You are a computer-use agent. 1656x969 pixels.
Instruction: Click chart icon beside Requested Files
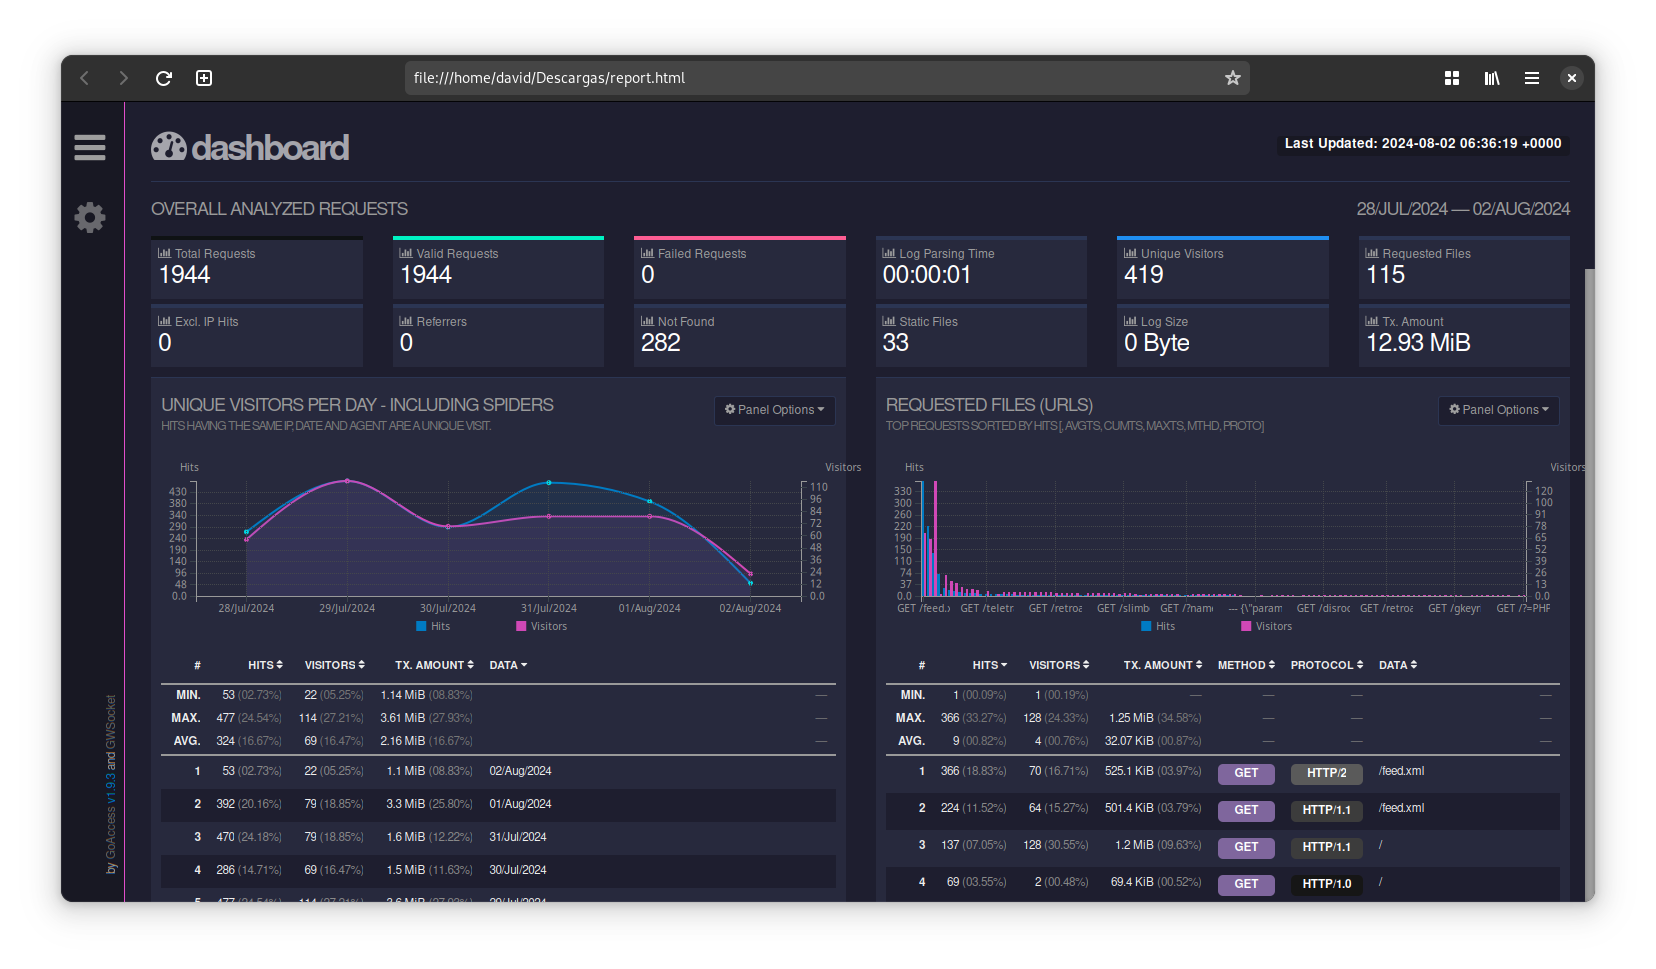click(1372, 253)
